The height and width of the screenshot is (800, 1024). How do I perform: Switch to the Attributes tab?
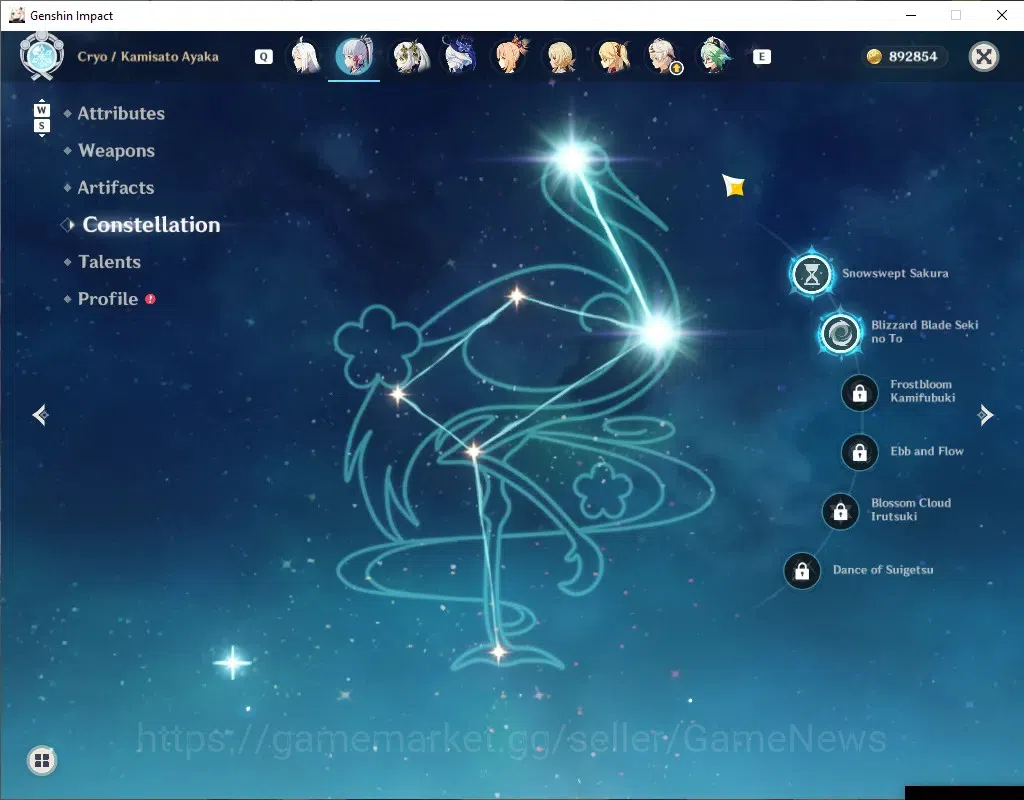tap(121, 114)
